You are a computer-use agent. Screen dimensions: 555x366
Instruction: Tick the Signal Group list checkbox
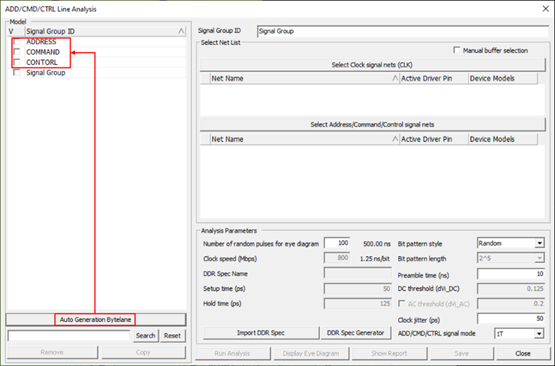point(17,73)
